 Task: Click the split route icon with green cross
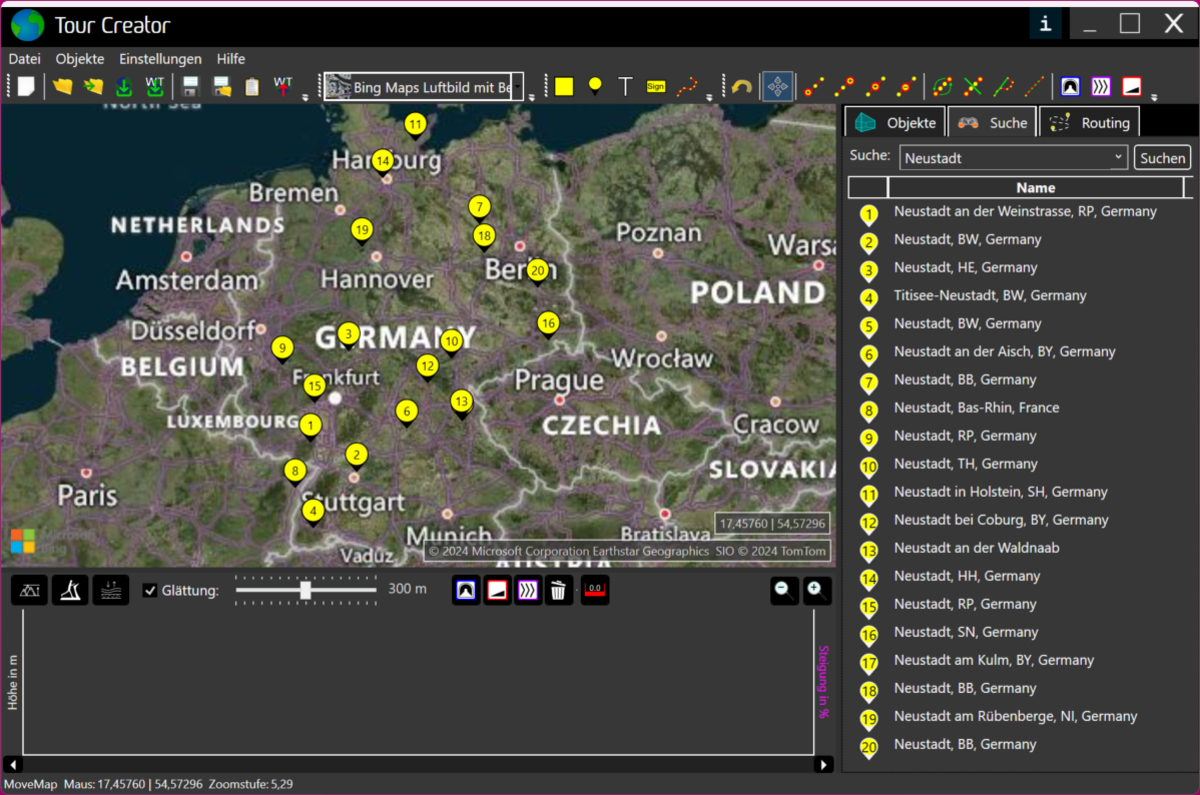(973, 87)
